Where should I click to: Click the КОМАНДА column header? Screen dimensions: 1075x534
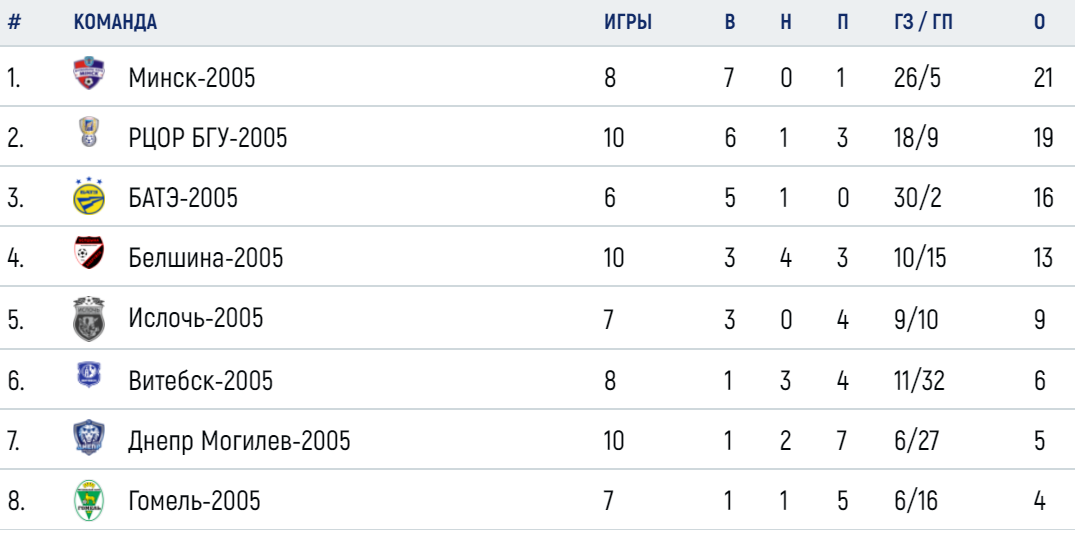tap(115, 22)
